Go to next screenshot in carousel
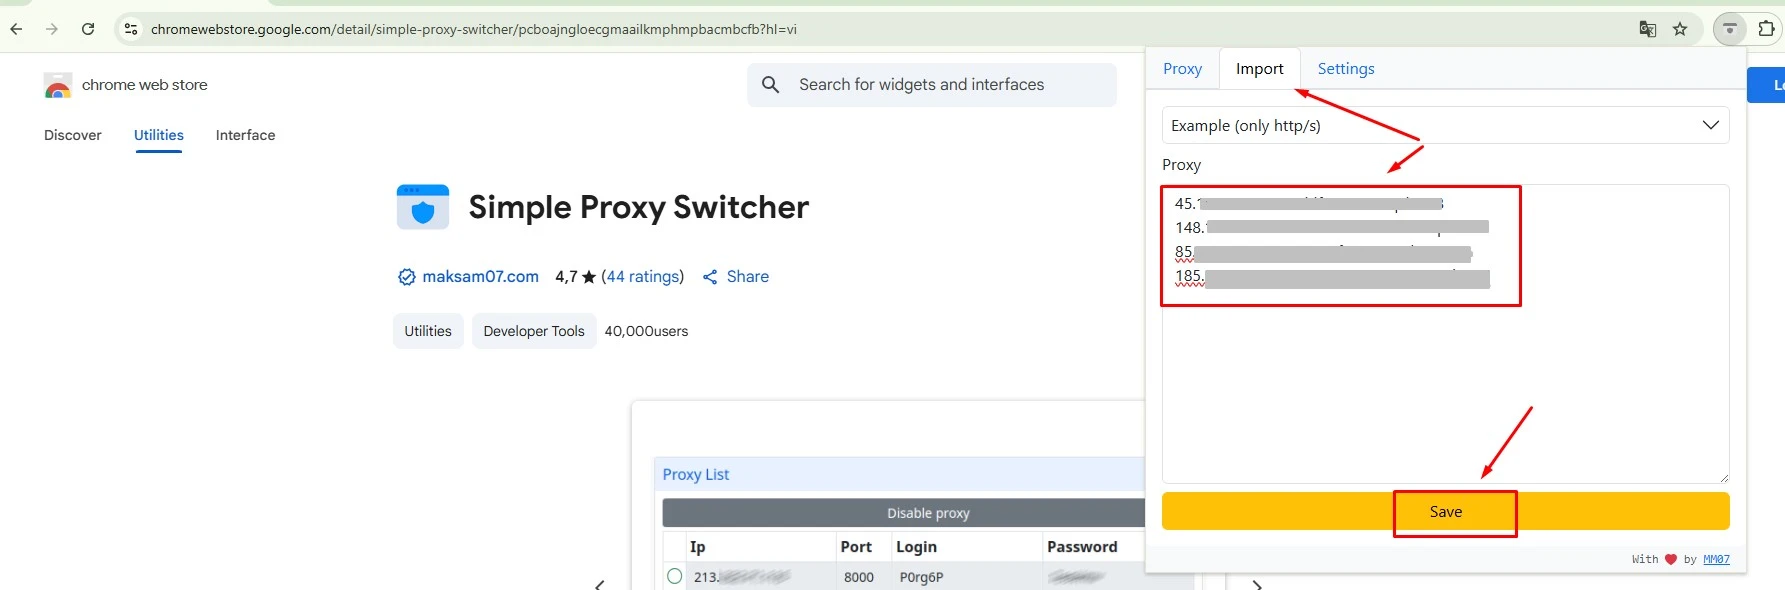Viewport: 1785px width, 590px height. [1257, 584]
